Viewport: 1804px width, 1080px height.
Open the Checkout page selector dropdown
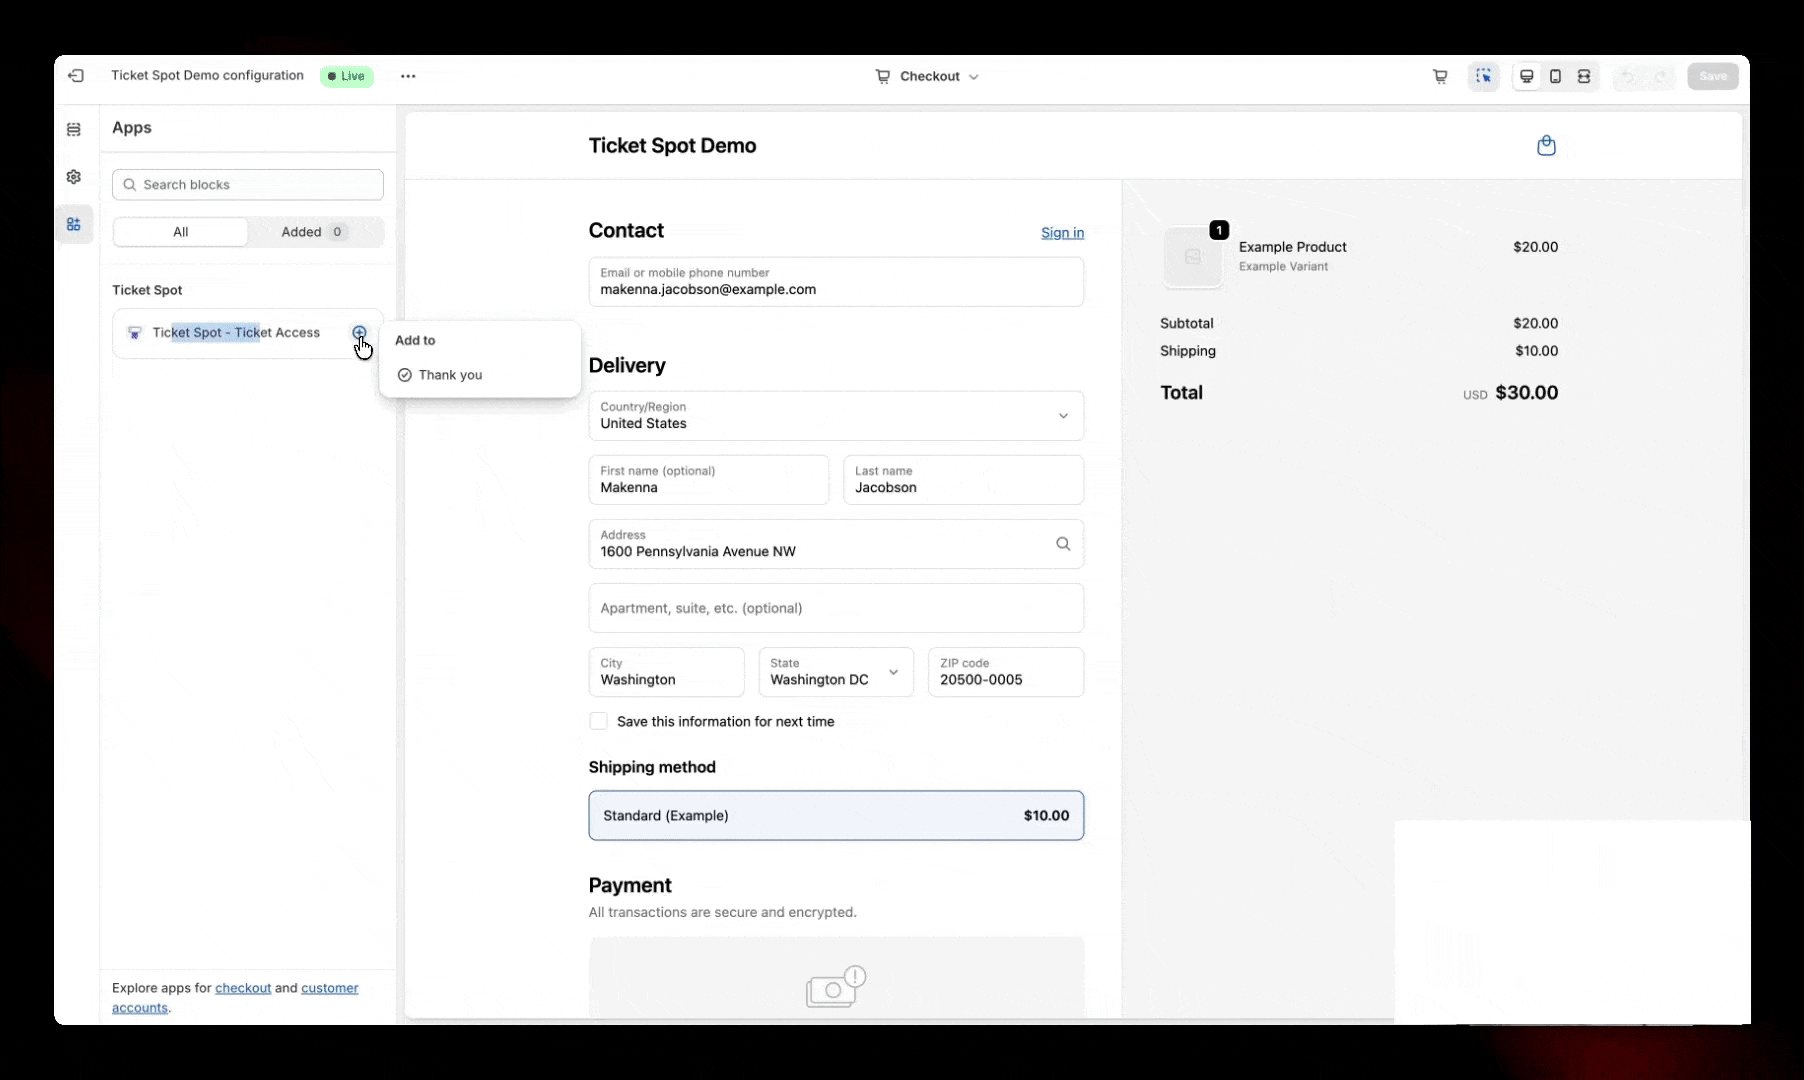pos(927,76)
